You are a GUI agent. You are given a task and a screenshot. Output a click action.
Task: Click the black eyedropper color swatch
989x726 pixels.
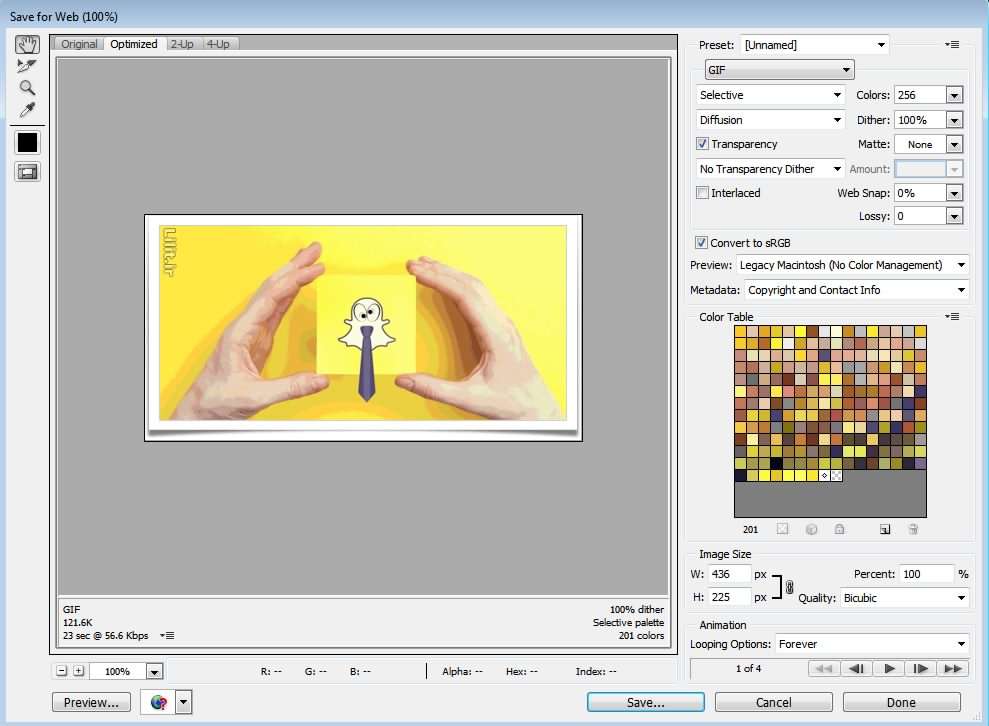coord(27,143)
